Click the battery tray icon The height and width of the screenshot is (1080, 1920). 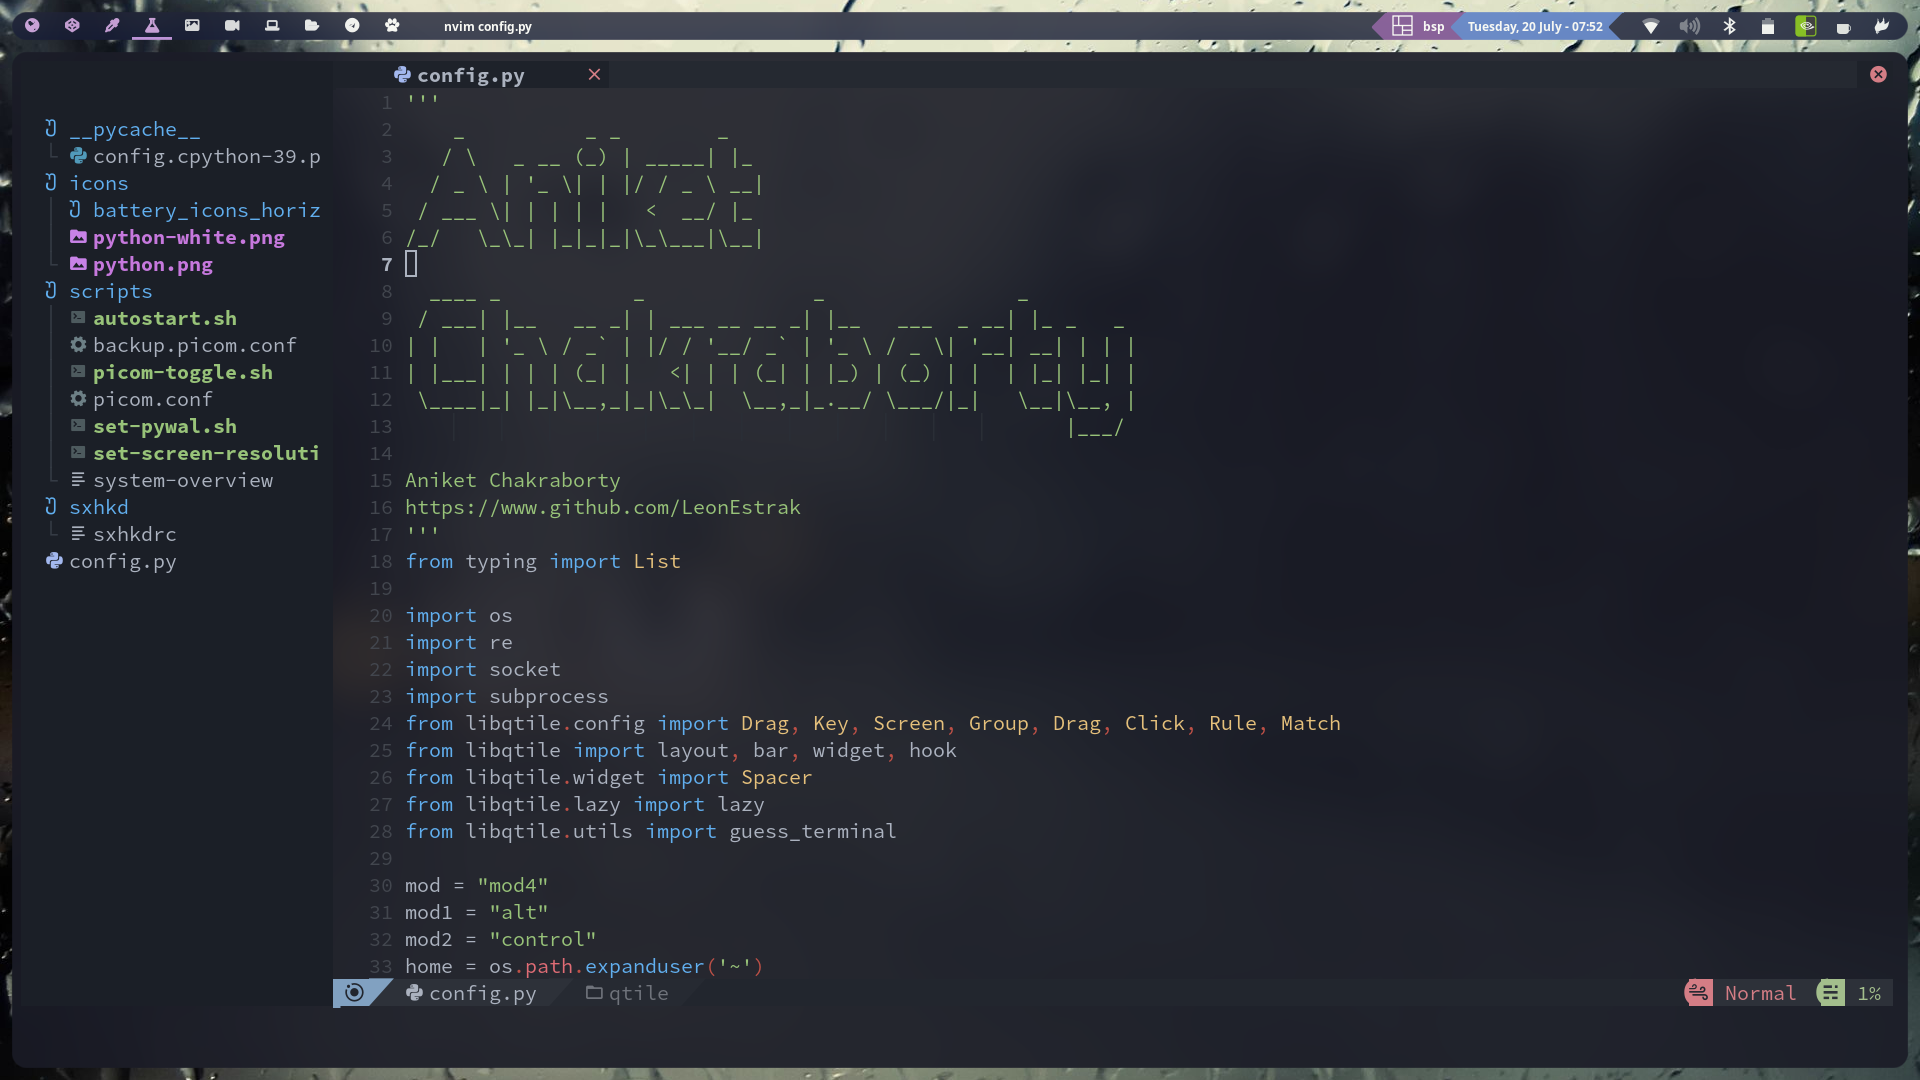coord(1768,26)
